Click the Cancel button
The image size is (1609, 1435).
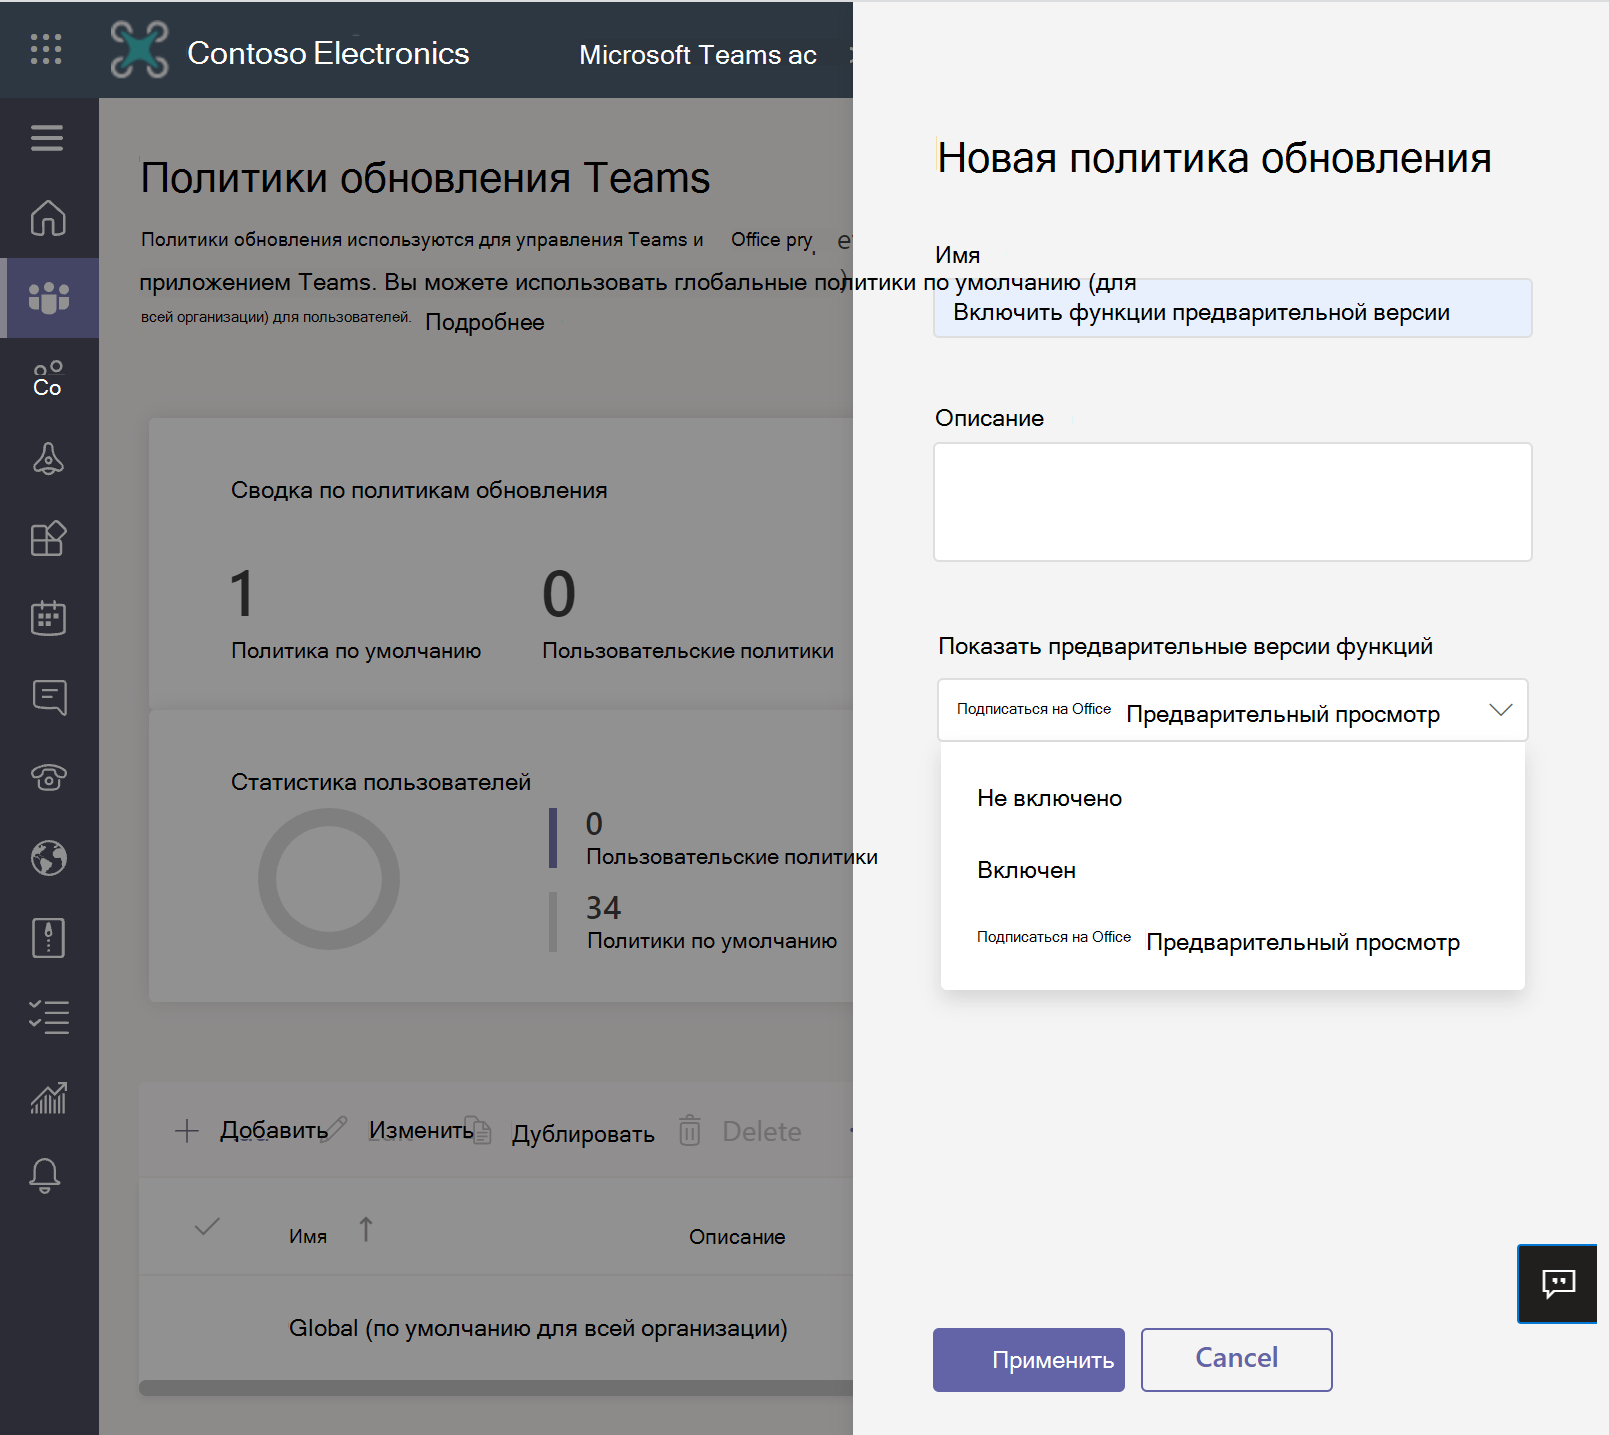pos(1236,1360)
